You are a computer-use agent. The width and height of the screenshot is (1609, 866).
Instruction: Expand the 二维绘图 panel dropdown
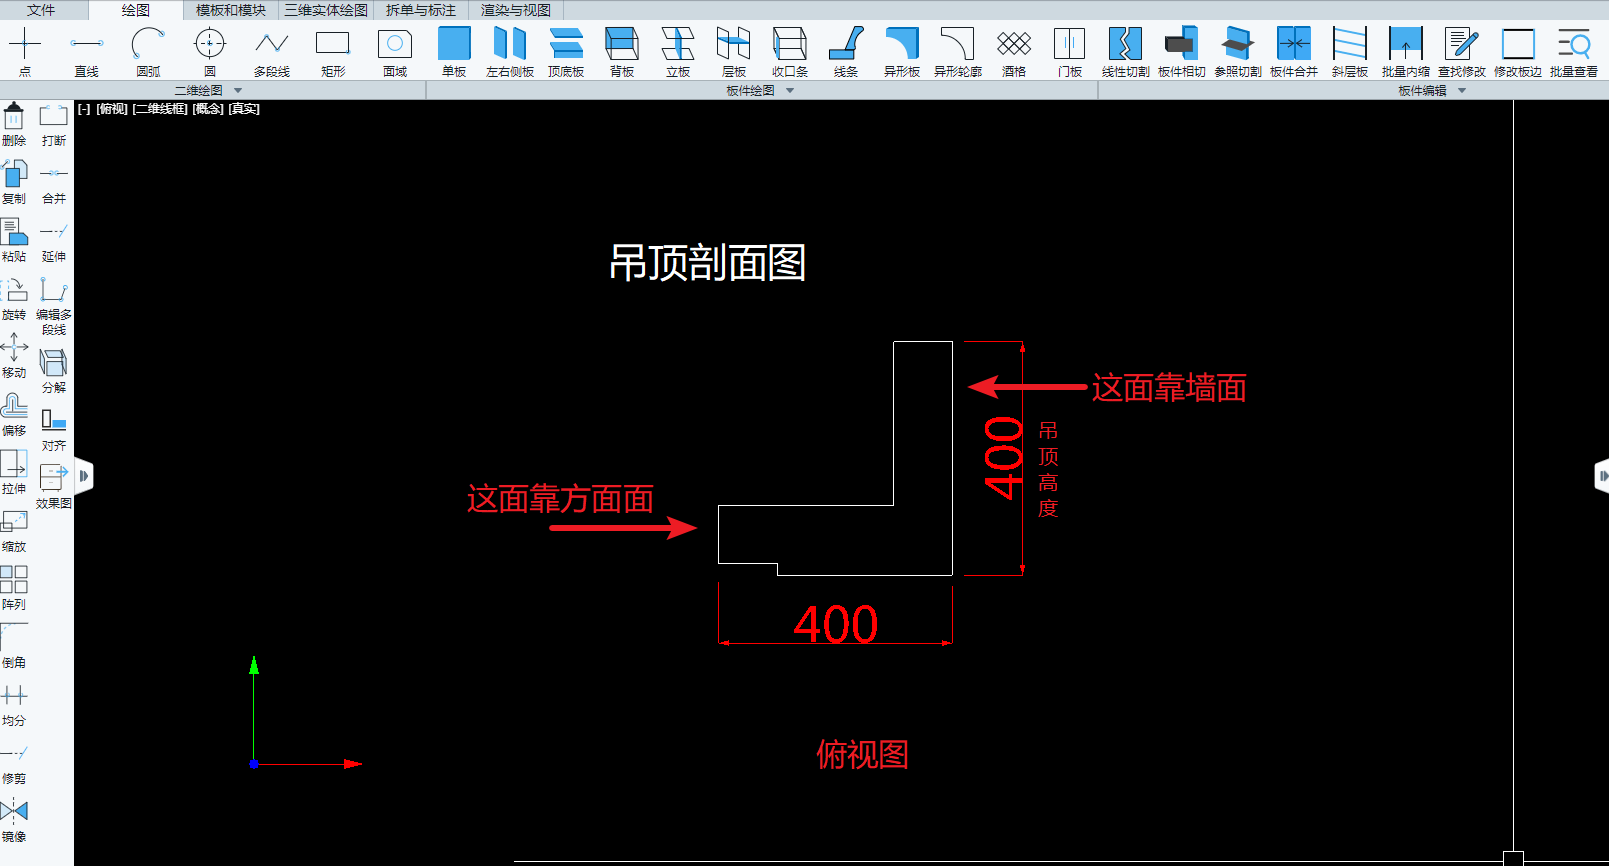coord(238,91)
